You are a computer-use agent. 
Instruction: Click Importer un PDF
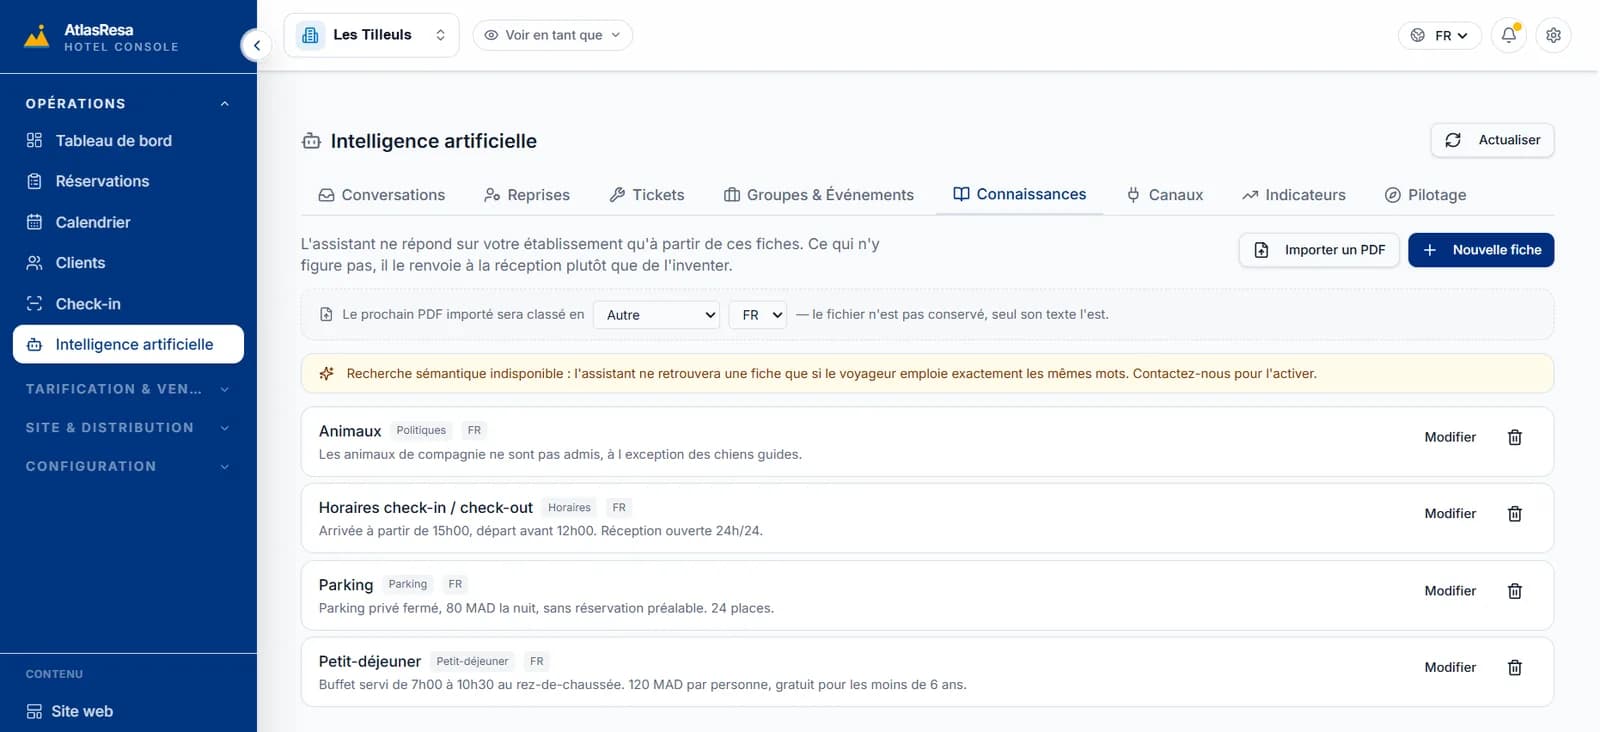[1319, 250]
